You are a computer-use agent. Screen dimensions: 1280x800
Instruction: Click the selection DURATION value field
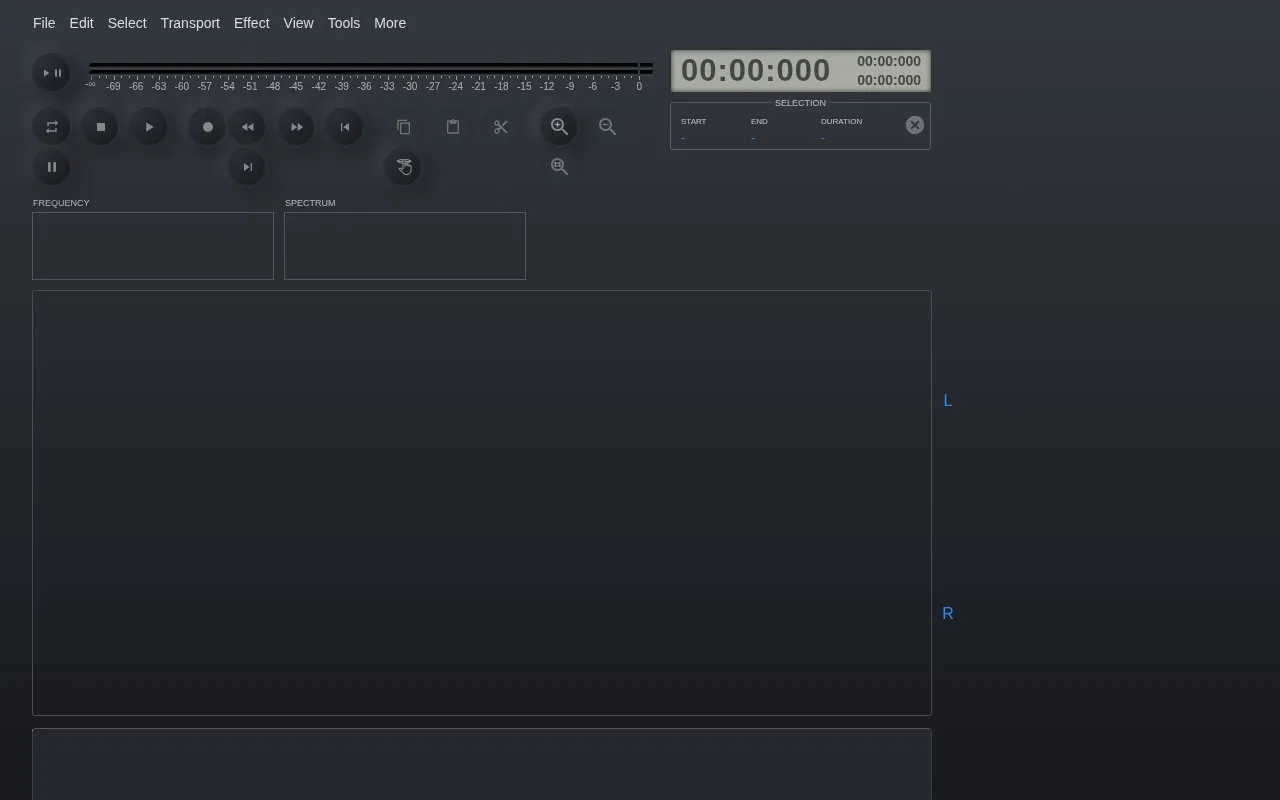point(823,138)
